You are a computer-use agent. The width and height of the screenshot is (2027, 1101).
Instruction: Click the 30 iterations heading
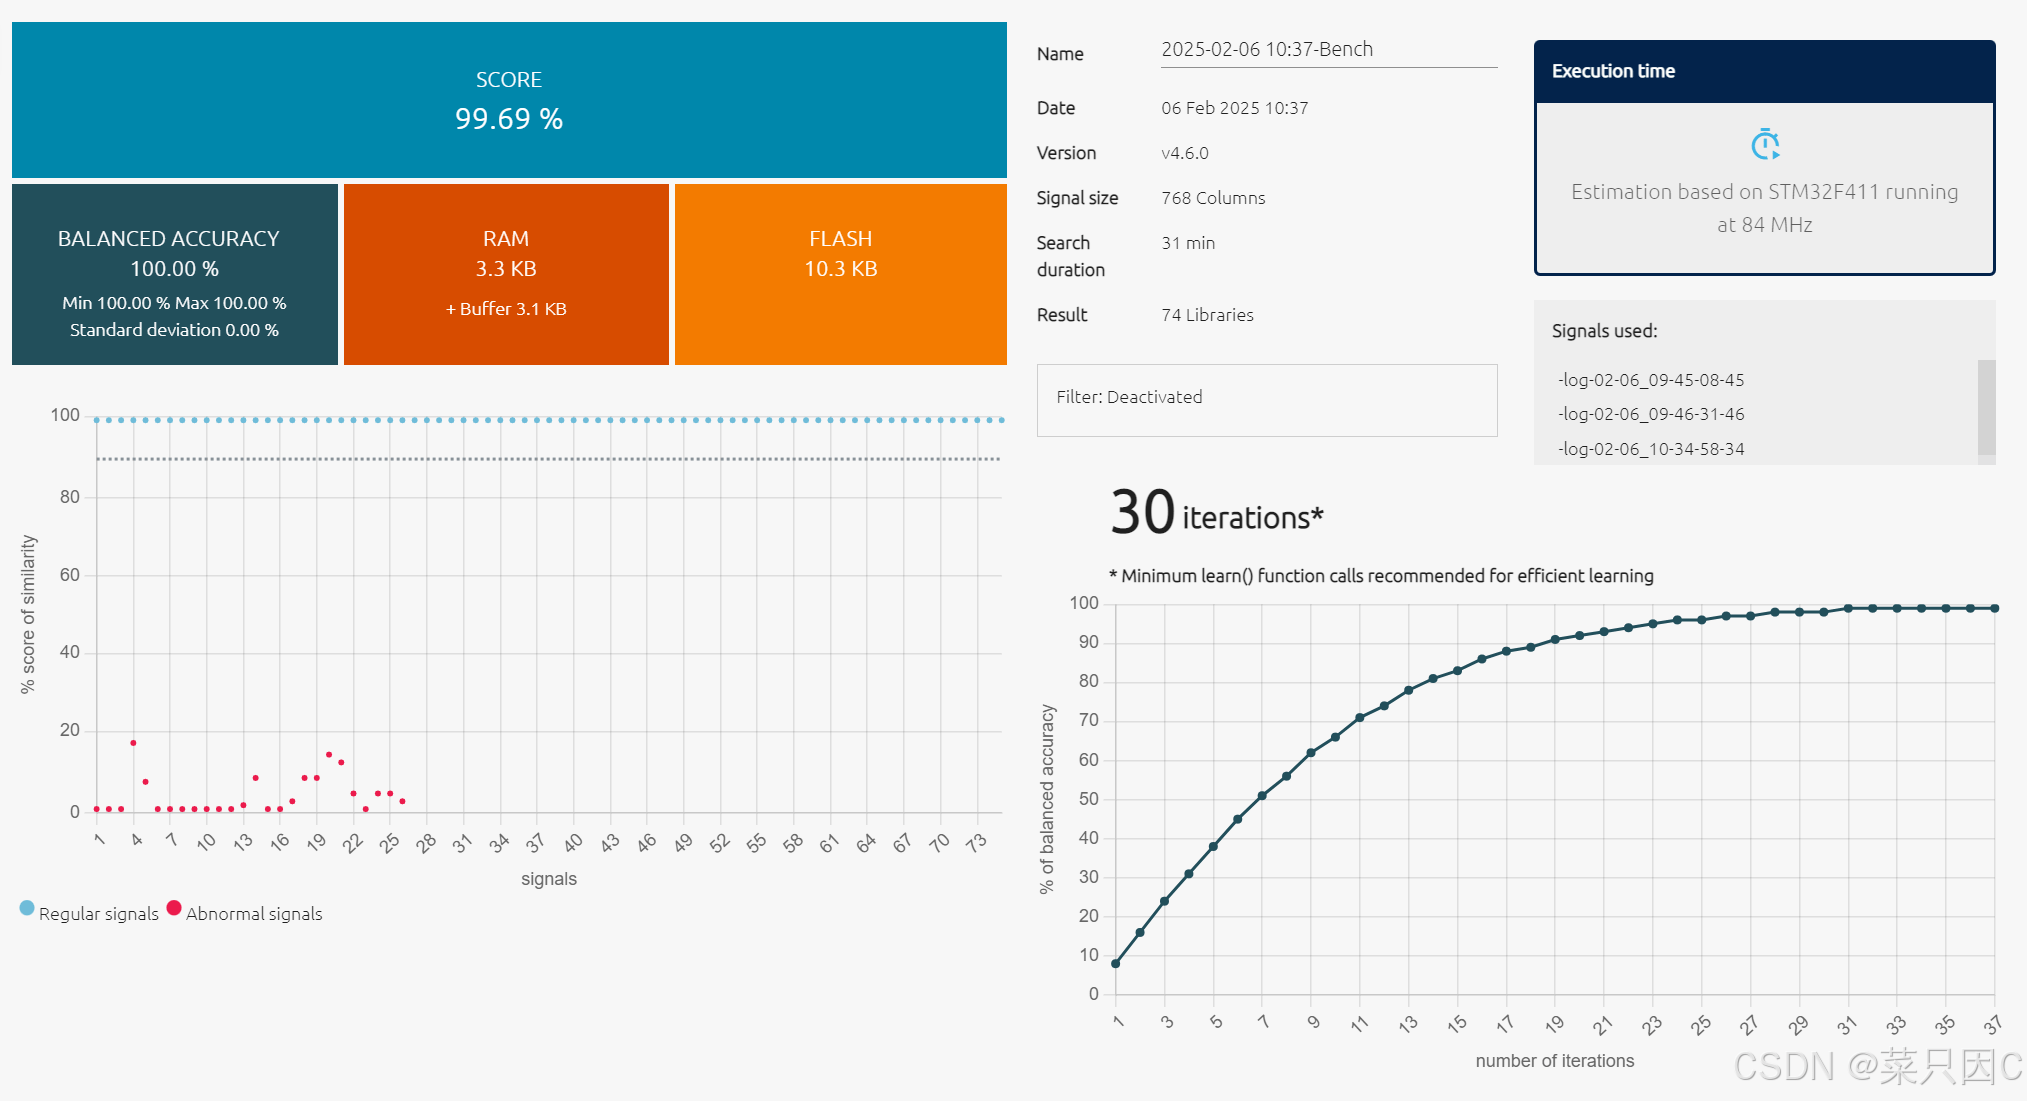click(x=1216, y=515)
